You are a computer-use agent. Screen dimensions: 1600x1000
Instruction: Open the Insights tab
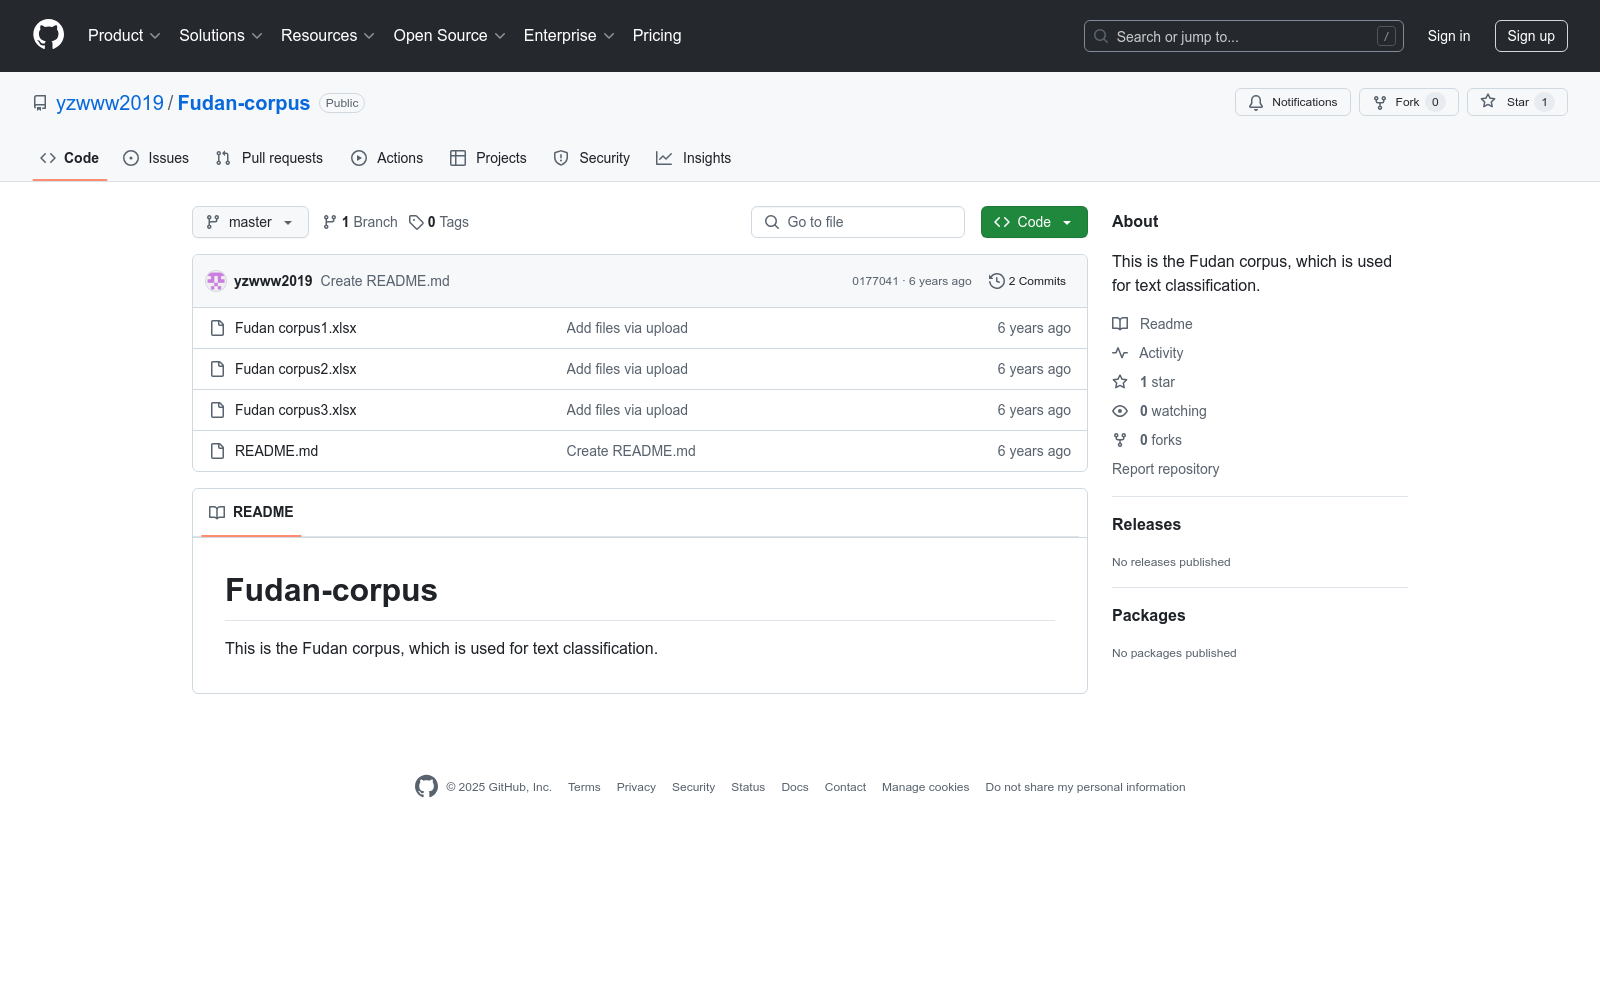(x=693, y=158)
